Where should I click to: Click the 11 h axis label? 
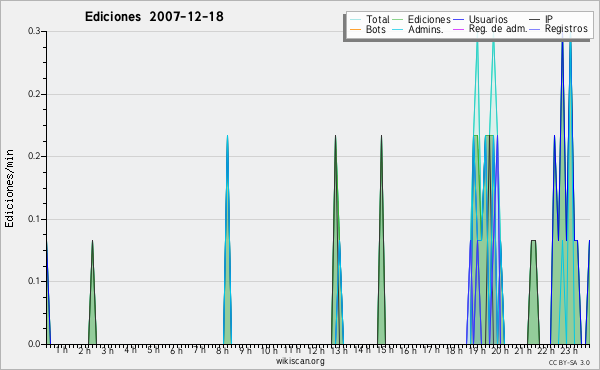292,350
